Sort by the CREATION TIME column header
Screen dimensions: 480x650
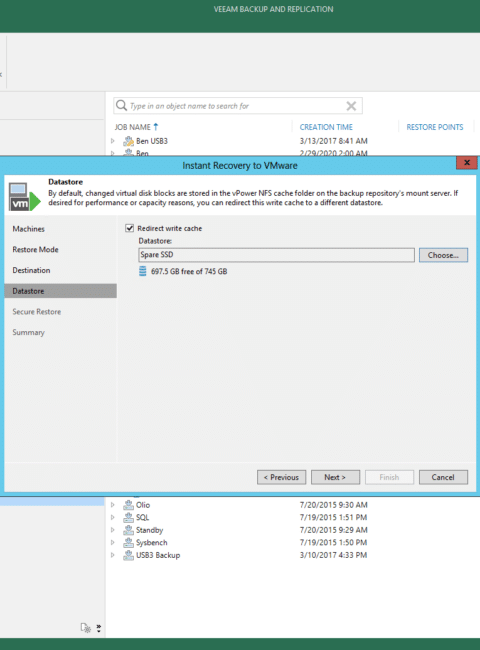326,127
